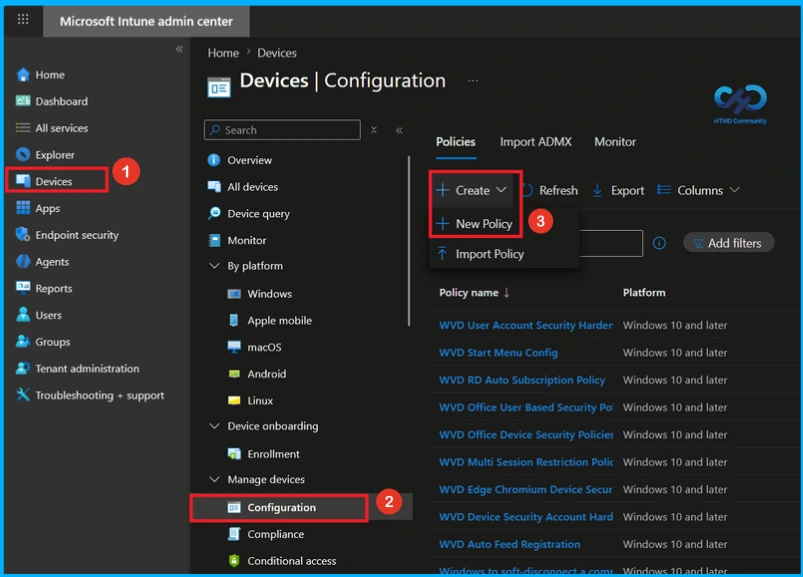The image size is (803, 577).
Task: Select the Linux platform
Action: [x=260, y=400]
